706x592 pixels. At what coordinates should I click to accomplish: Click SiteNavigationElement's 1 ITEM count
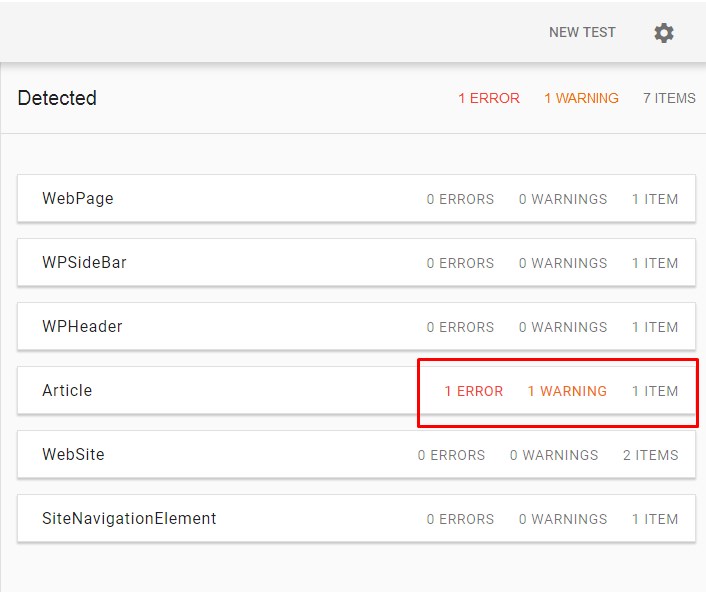pos(655,519)
